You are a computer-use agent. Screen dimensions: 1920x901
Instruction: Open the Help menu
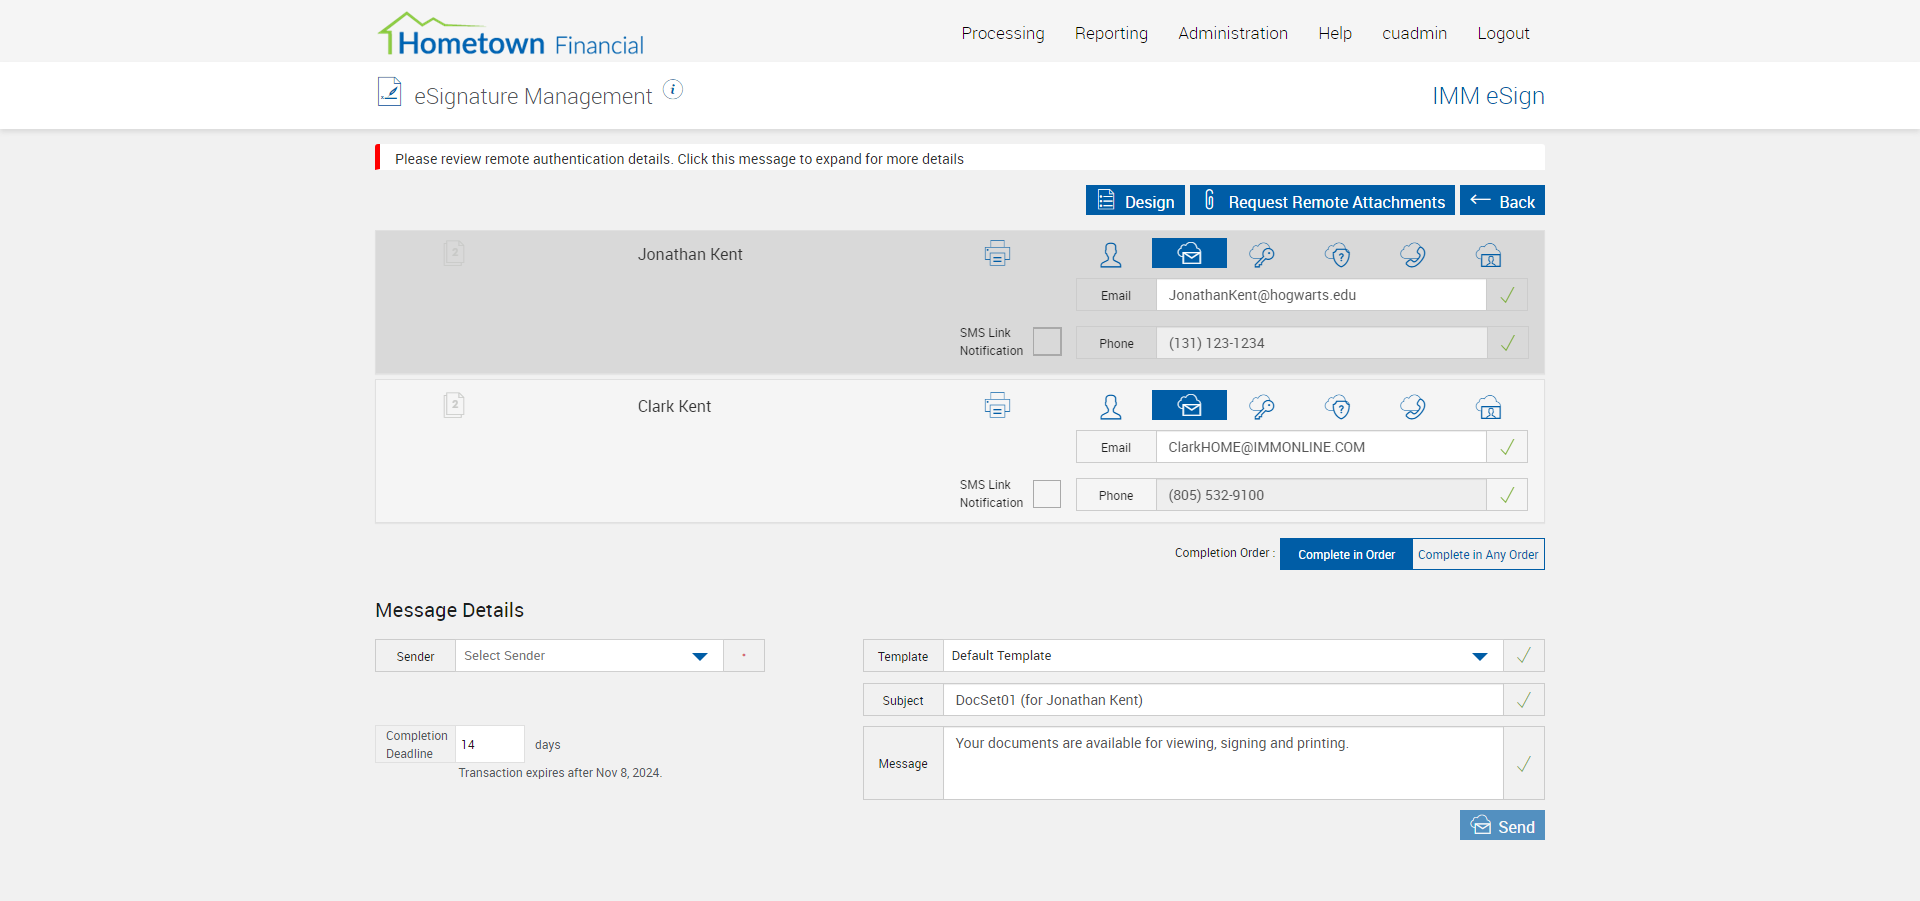point(1335,33)
